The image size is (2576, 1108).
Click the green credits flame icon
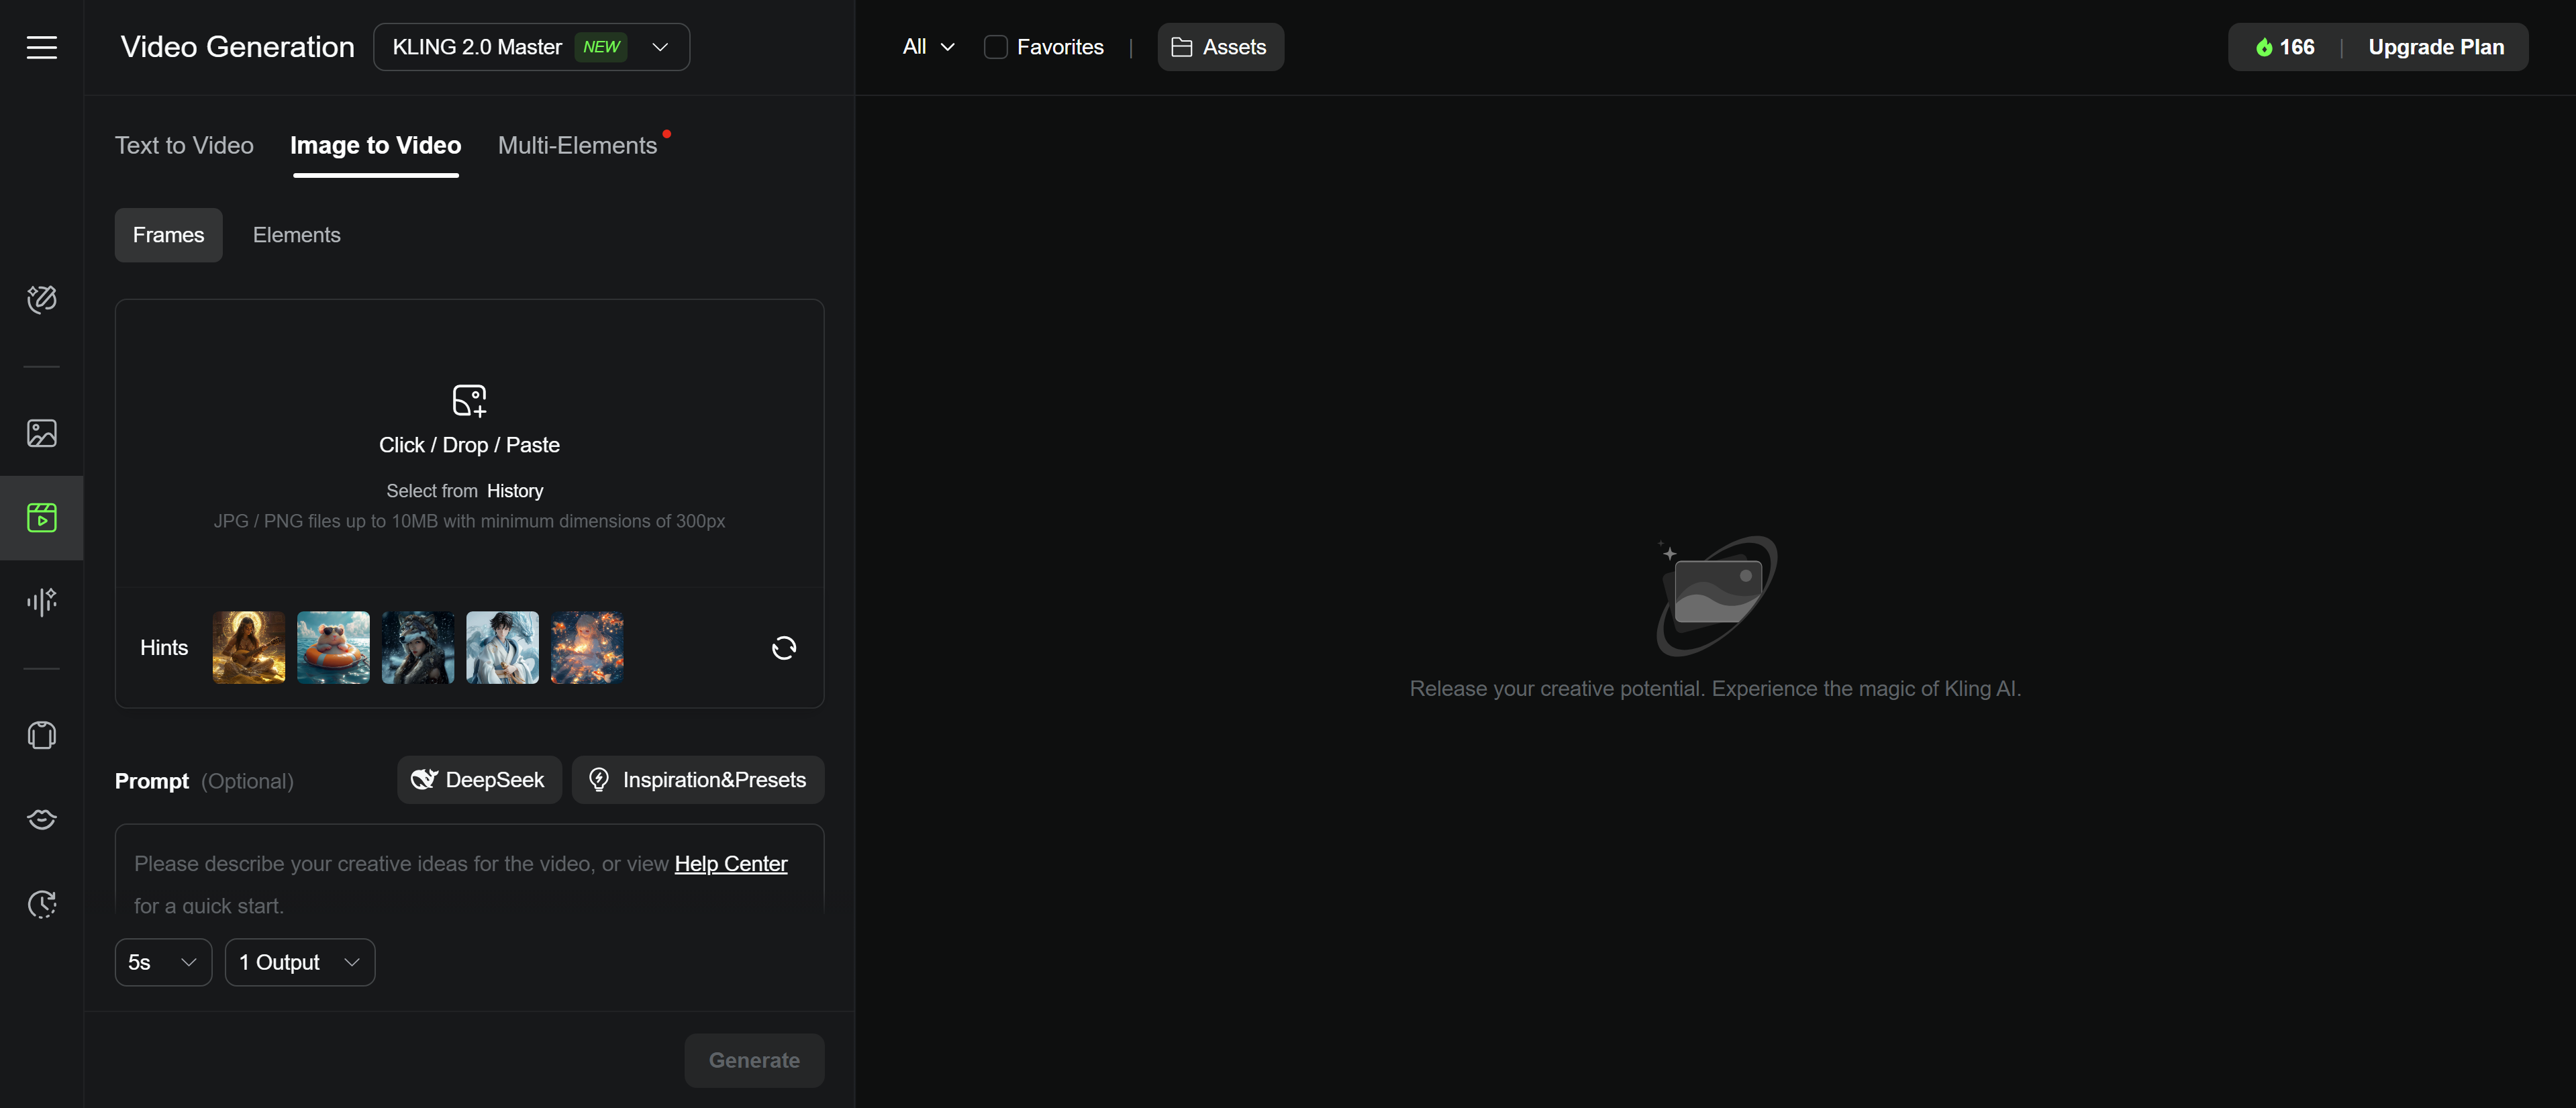coord(2264,47)
